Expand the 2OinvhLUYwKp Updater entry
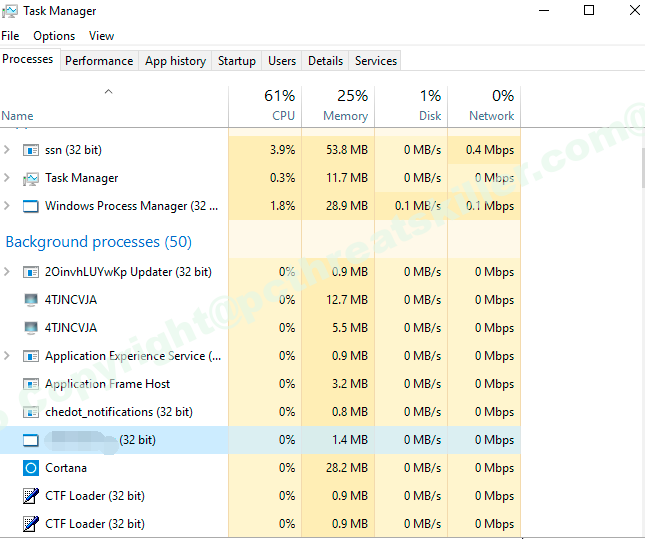This screenshot has height=539, width=645. click(7, 272)
